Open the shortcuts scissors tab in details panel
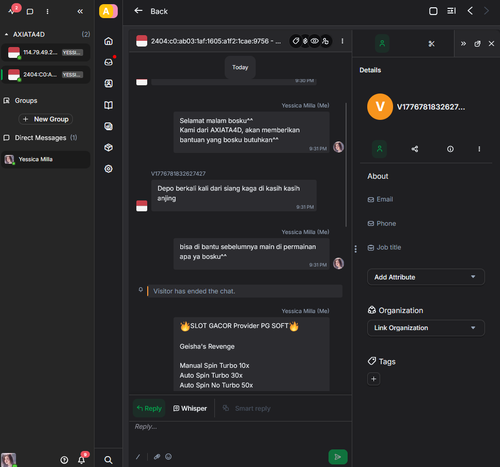The width and height of the screenshot is (500, 467). (431, 44)
